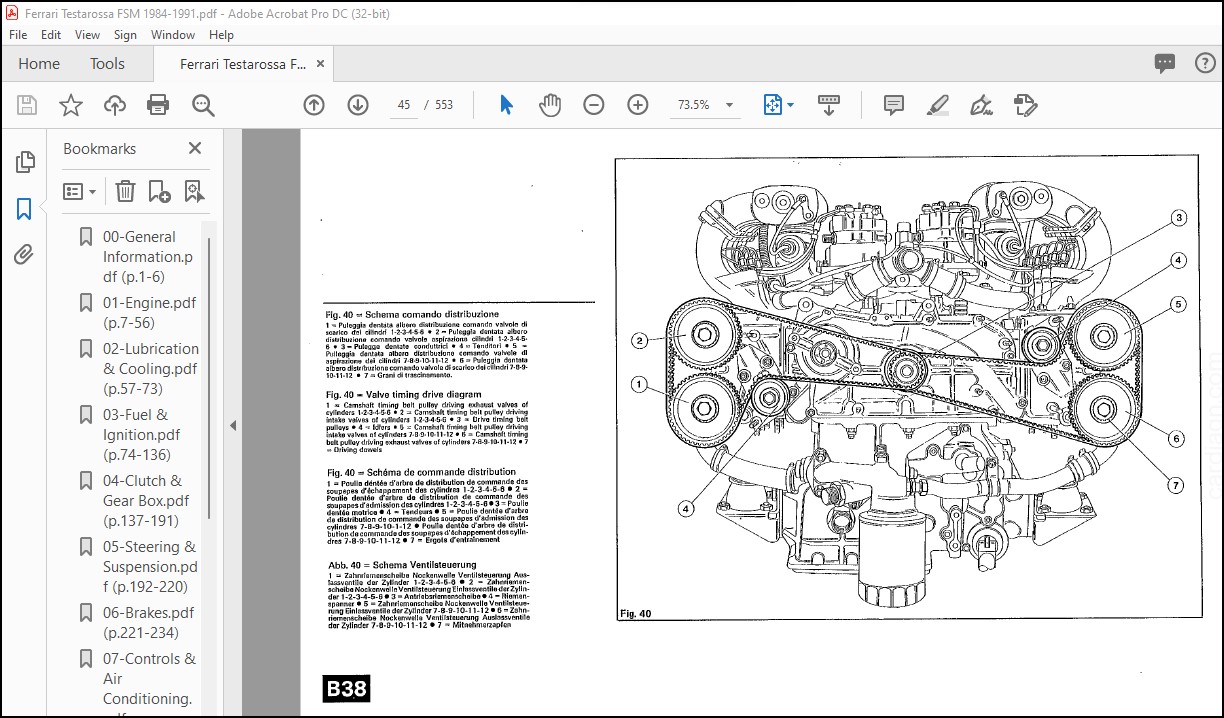1224x718 pixels.
Task: Collapse the navigation pane with the arrow
Action: 232,425
